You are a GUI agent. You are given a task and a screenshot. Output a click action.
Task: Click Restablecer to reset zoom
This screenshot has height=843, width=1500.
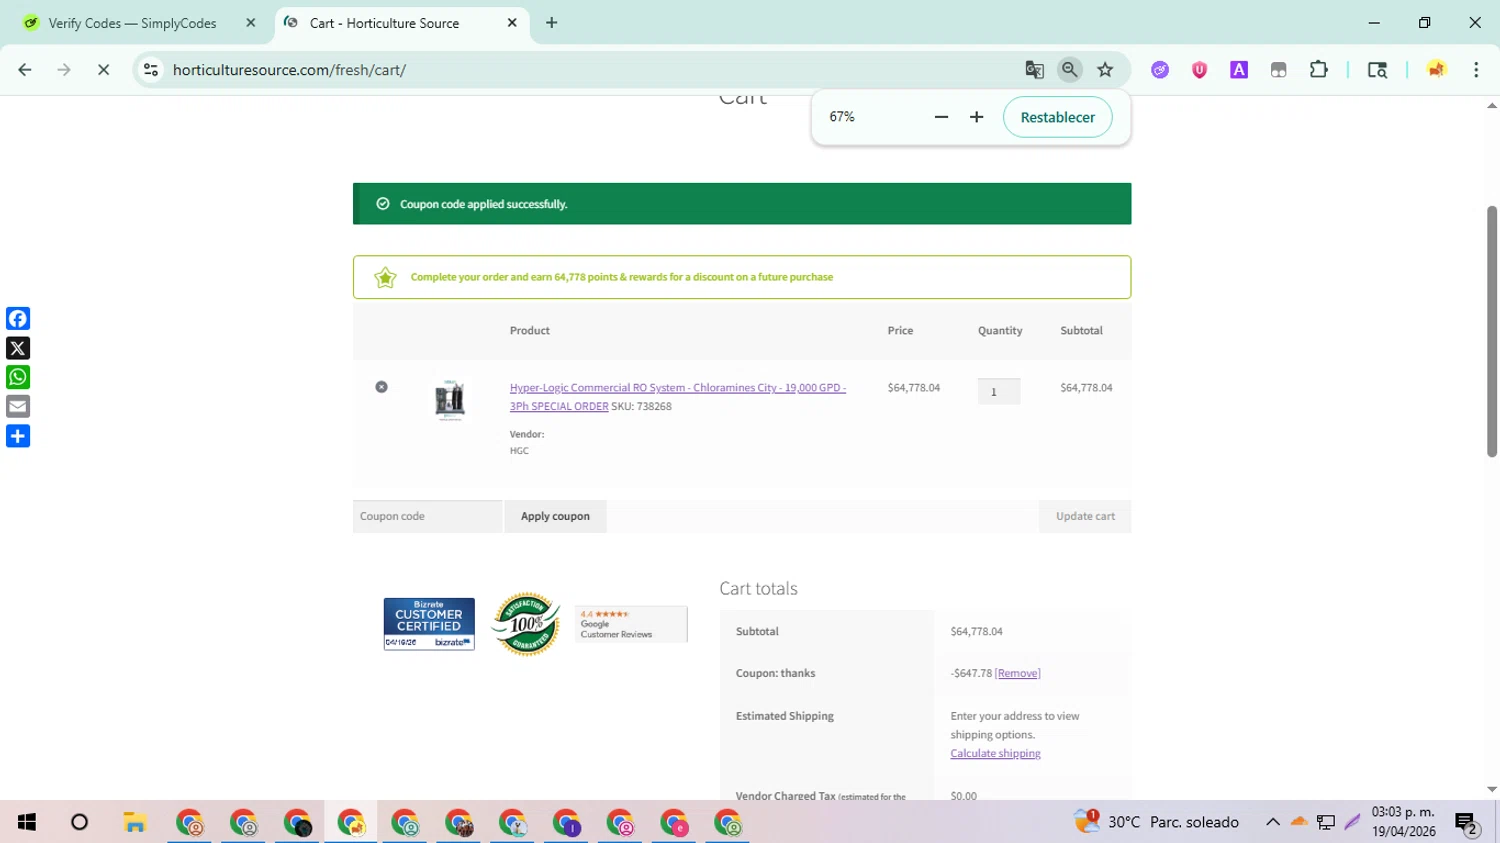coord(1057,117)
